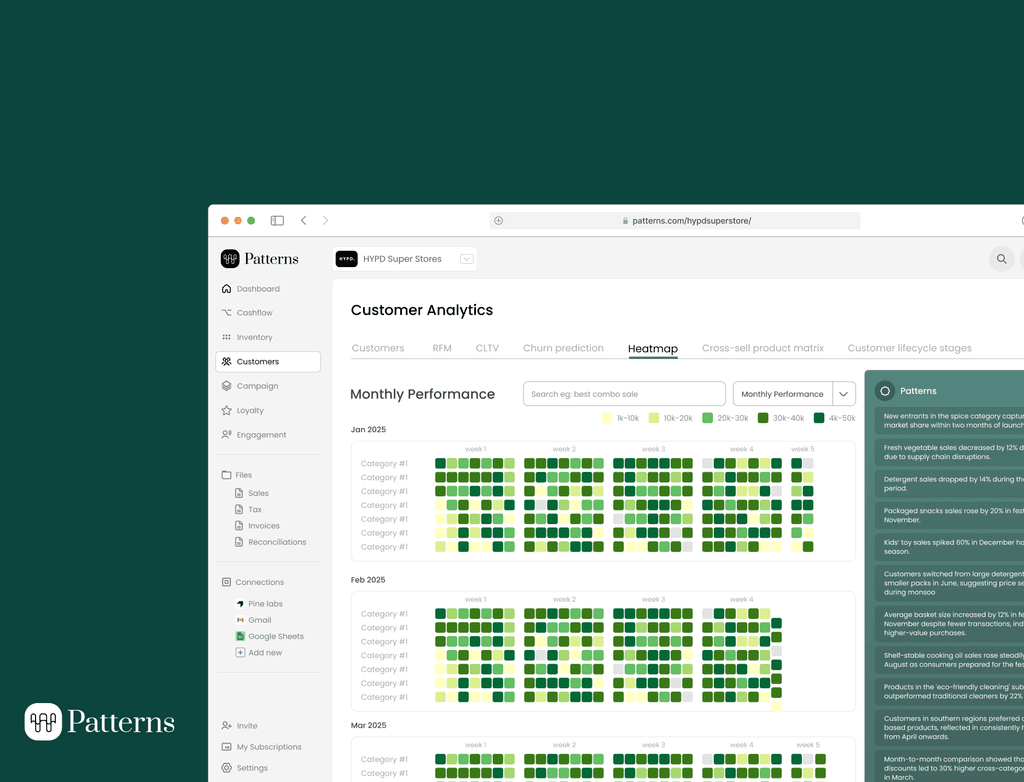Click the plus icon in address bar
Screen dimensions: 1024x782
pos(498,221)
